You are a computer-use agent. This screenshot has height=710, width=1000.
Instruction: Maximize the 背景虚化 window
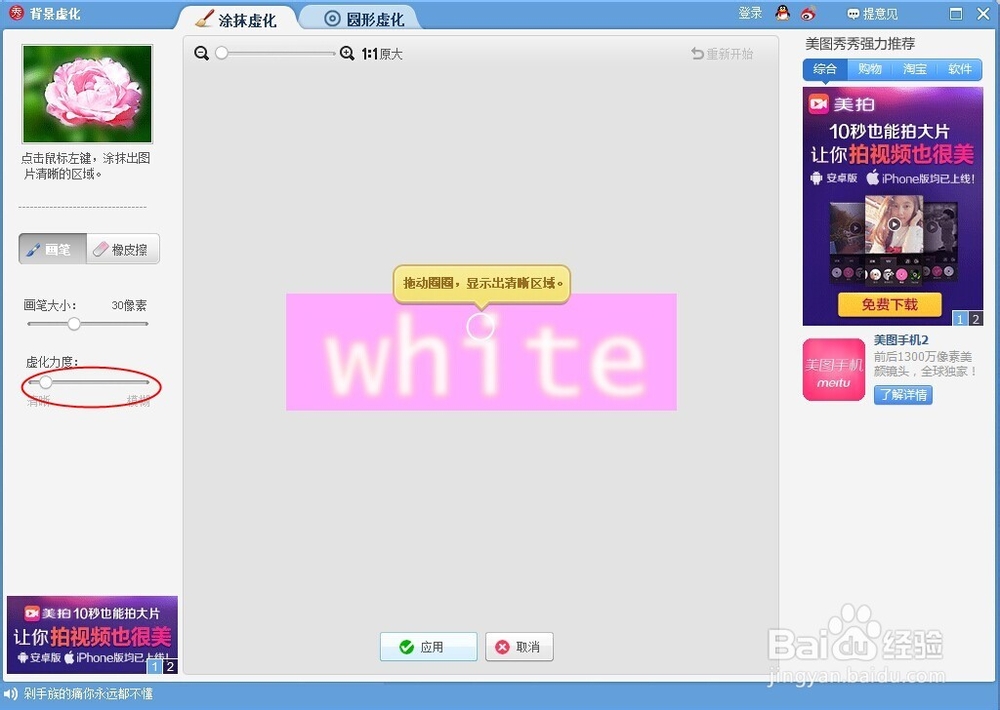click(x=956, y=13)
